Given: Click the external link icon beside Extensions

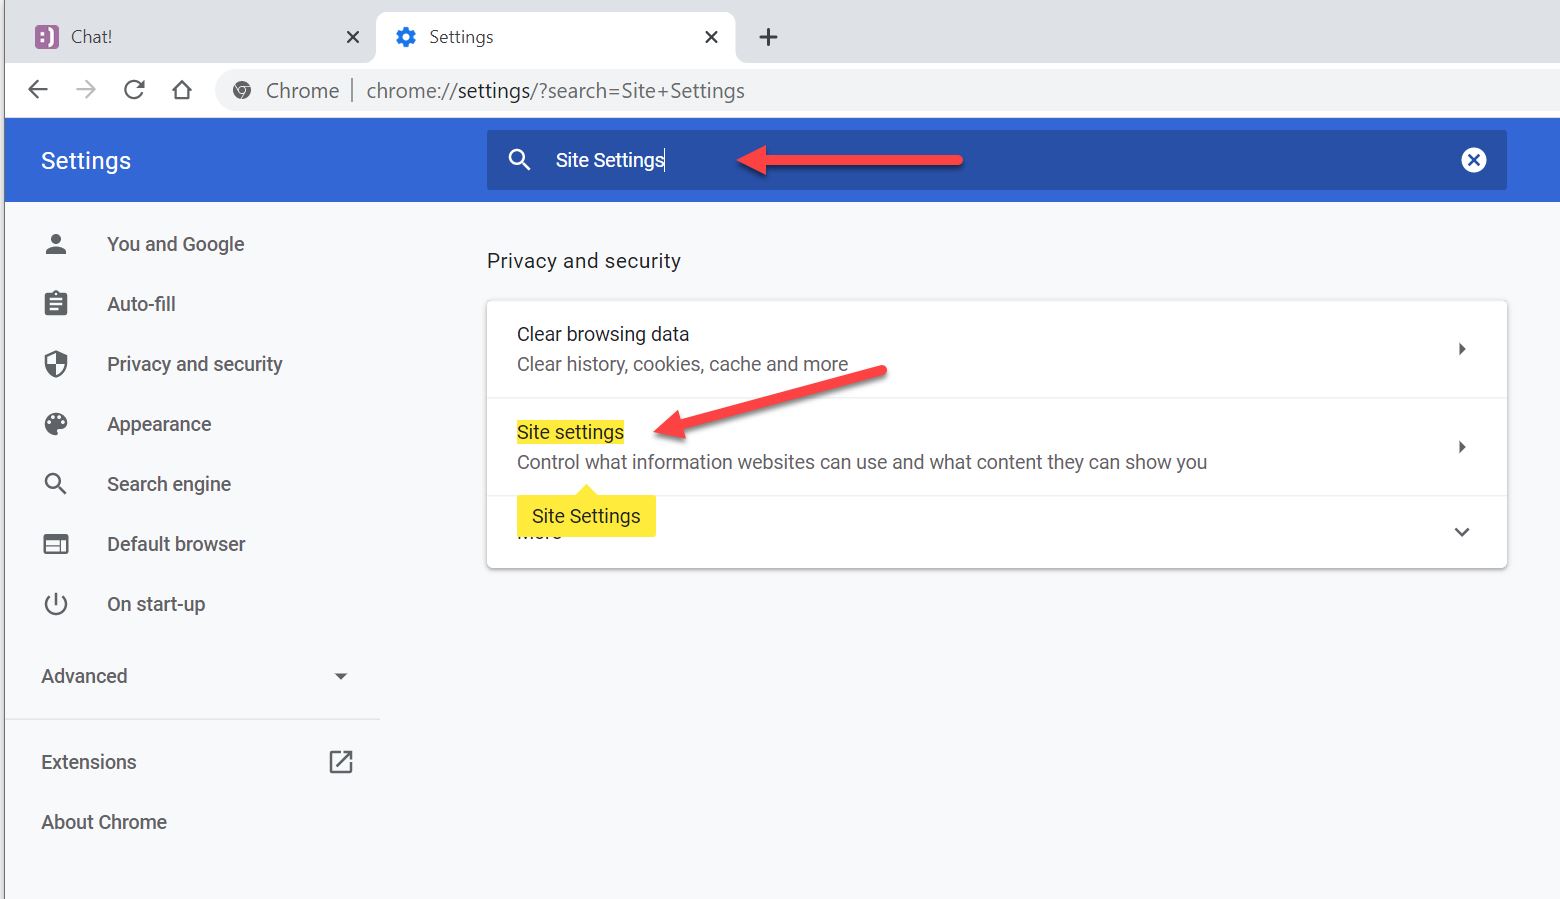Looking at the screenshot, I should (x=341, y=762).
